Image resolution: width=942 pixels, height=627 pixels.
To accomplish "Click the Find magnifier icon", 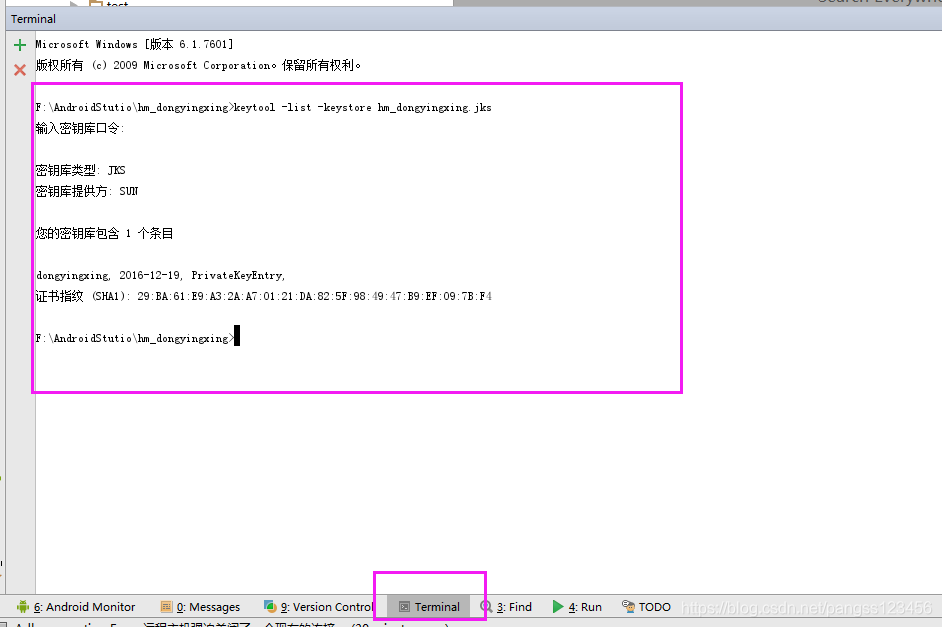I will click(x=486, y=607).
